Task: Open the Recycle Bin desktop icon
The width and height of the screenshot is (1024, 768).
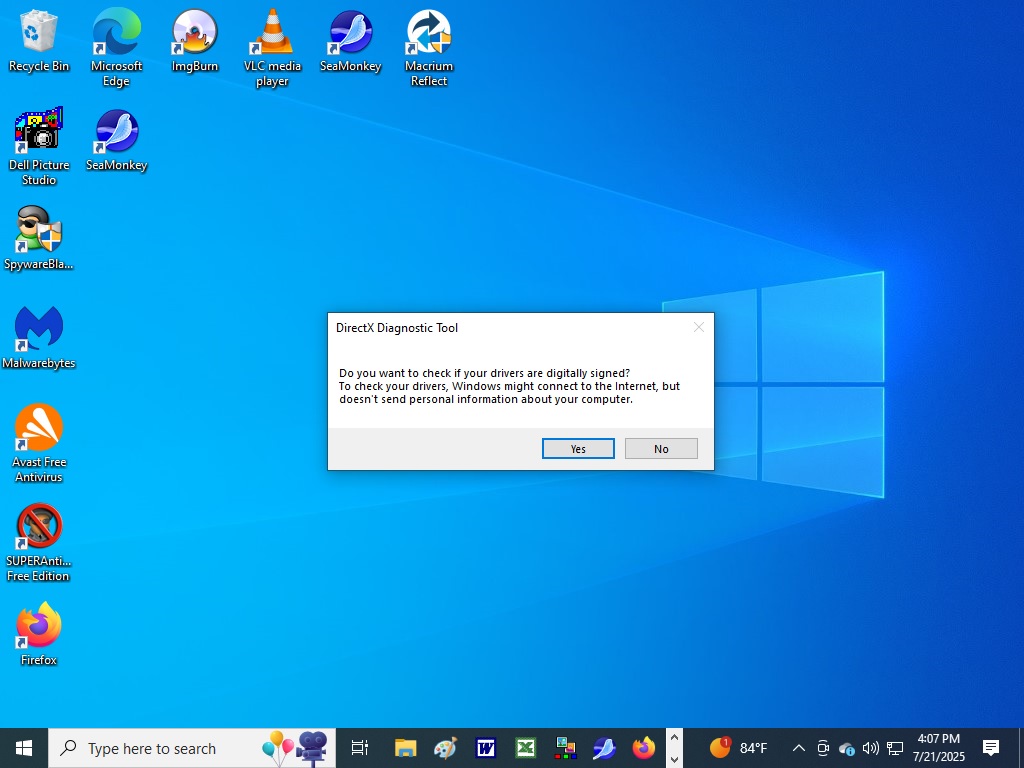Action: 39,41
